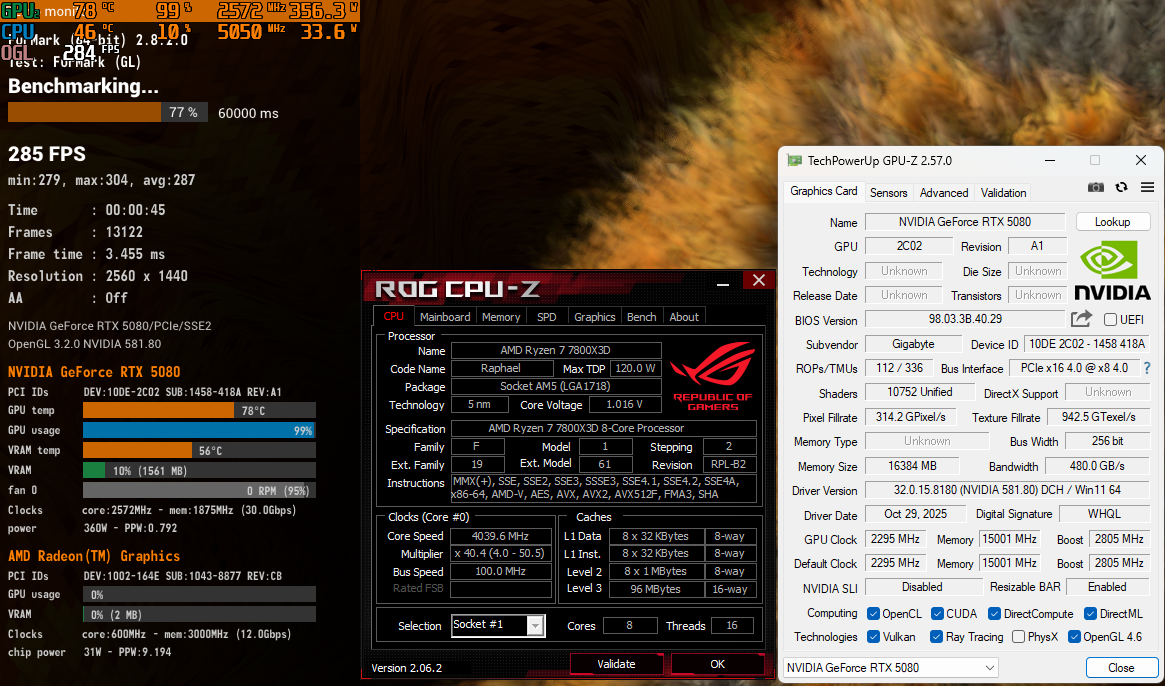The width and height of the screenshot is (1165, 686).
Task: Click the refresh icon in GPU-Z toolbar
Action: [x=1121, y=187]
